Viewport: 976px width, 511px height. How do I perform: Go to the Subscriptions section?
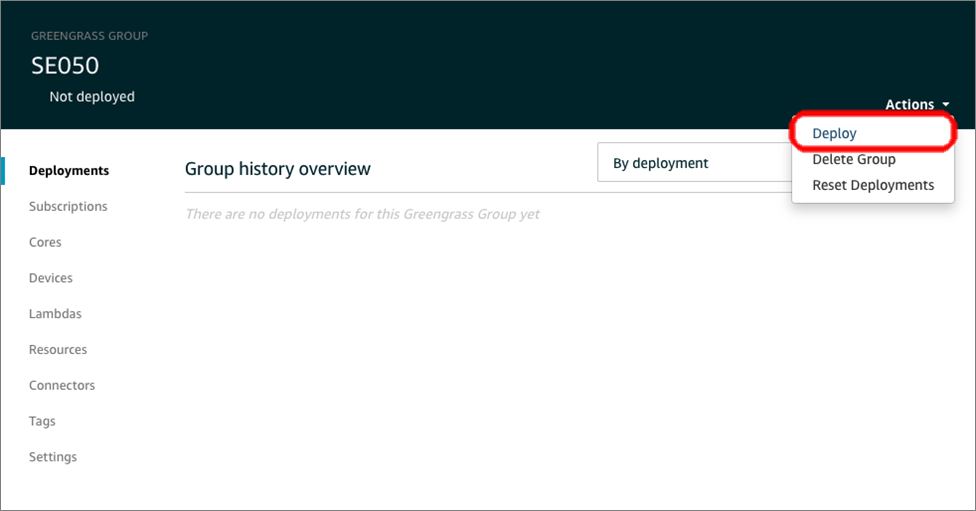pos(68,206)
